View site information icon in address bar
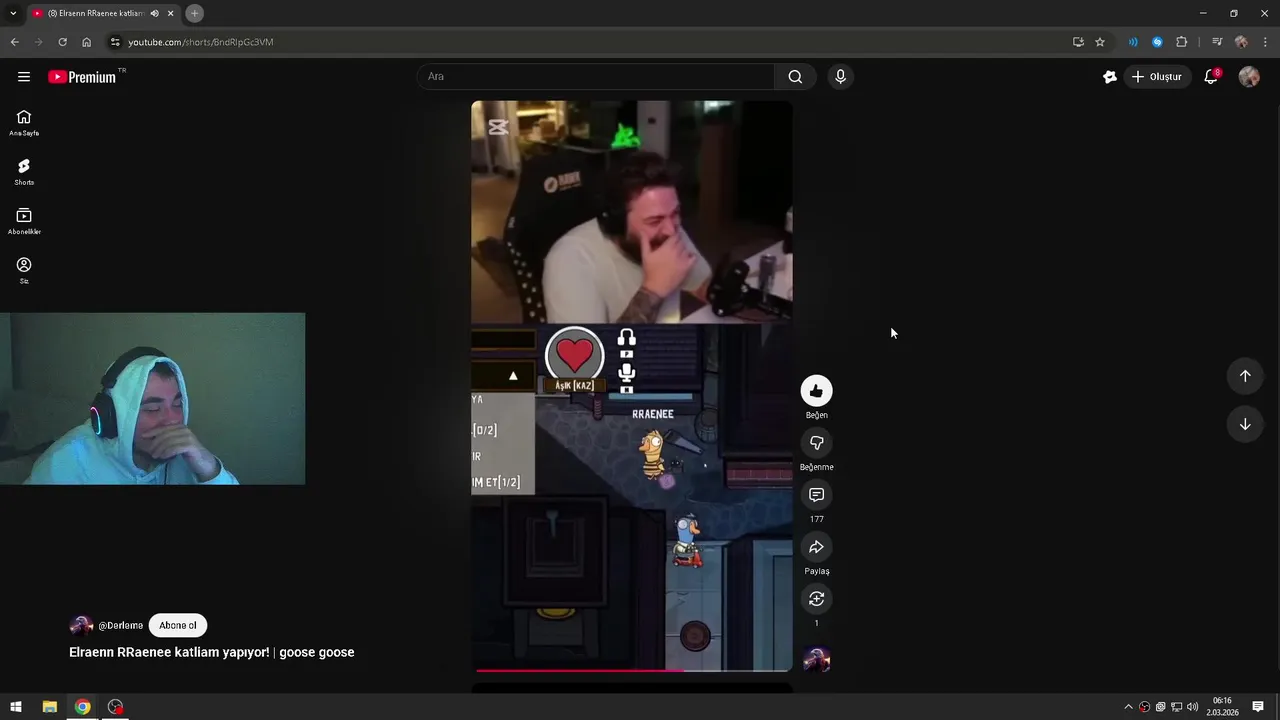1280x720 pixels. coord(115,42)
